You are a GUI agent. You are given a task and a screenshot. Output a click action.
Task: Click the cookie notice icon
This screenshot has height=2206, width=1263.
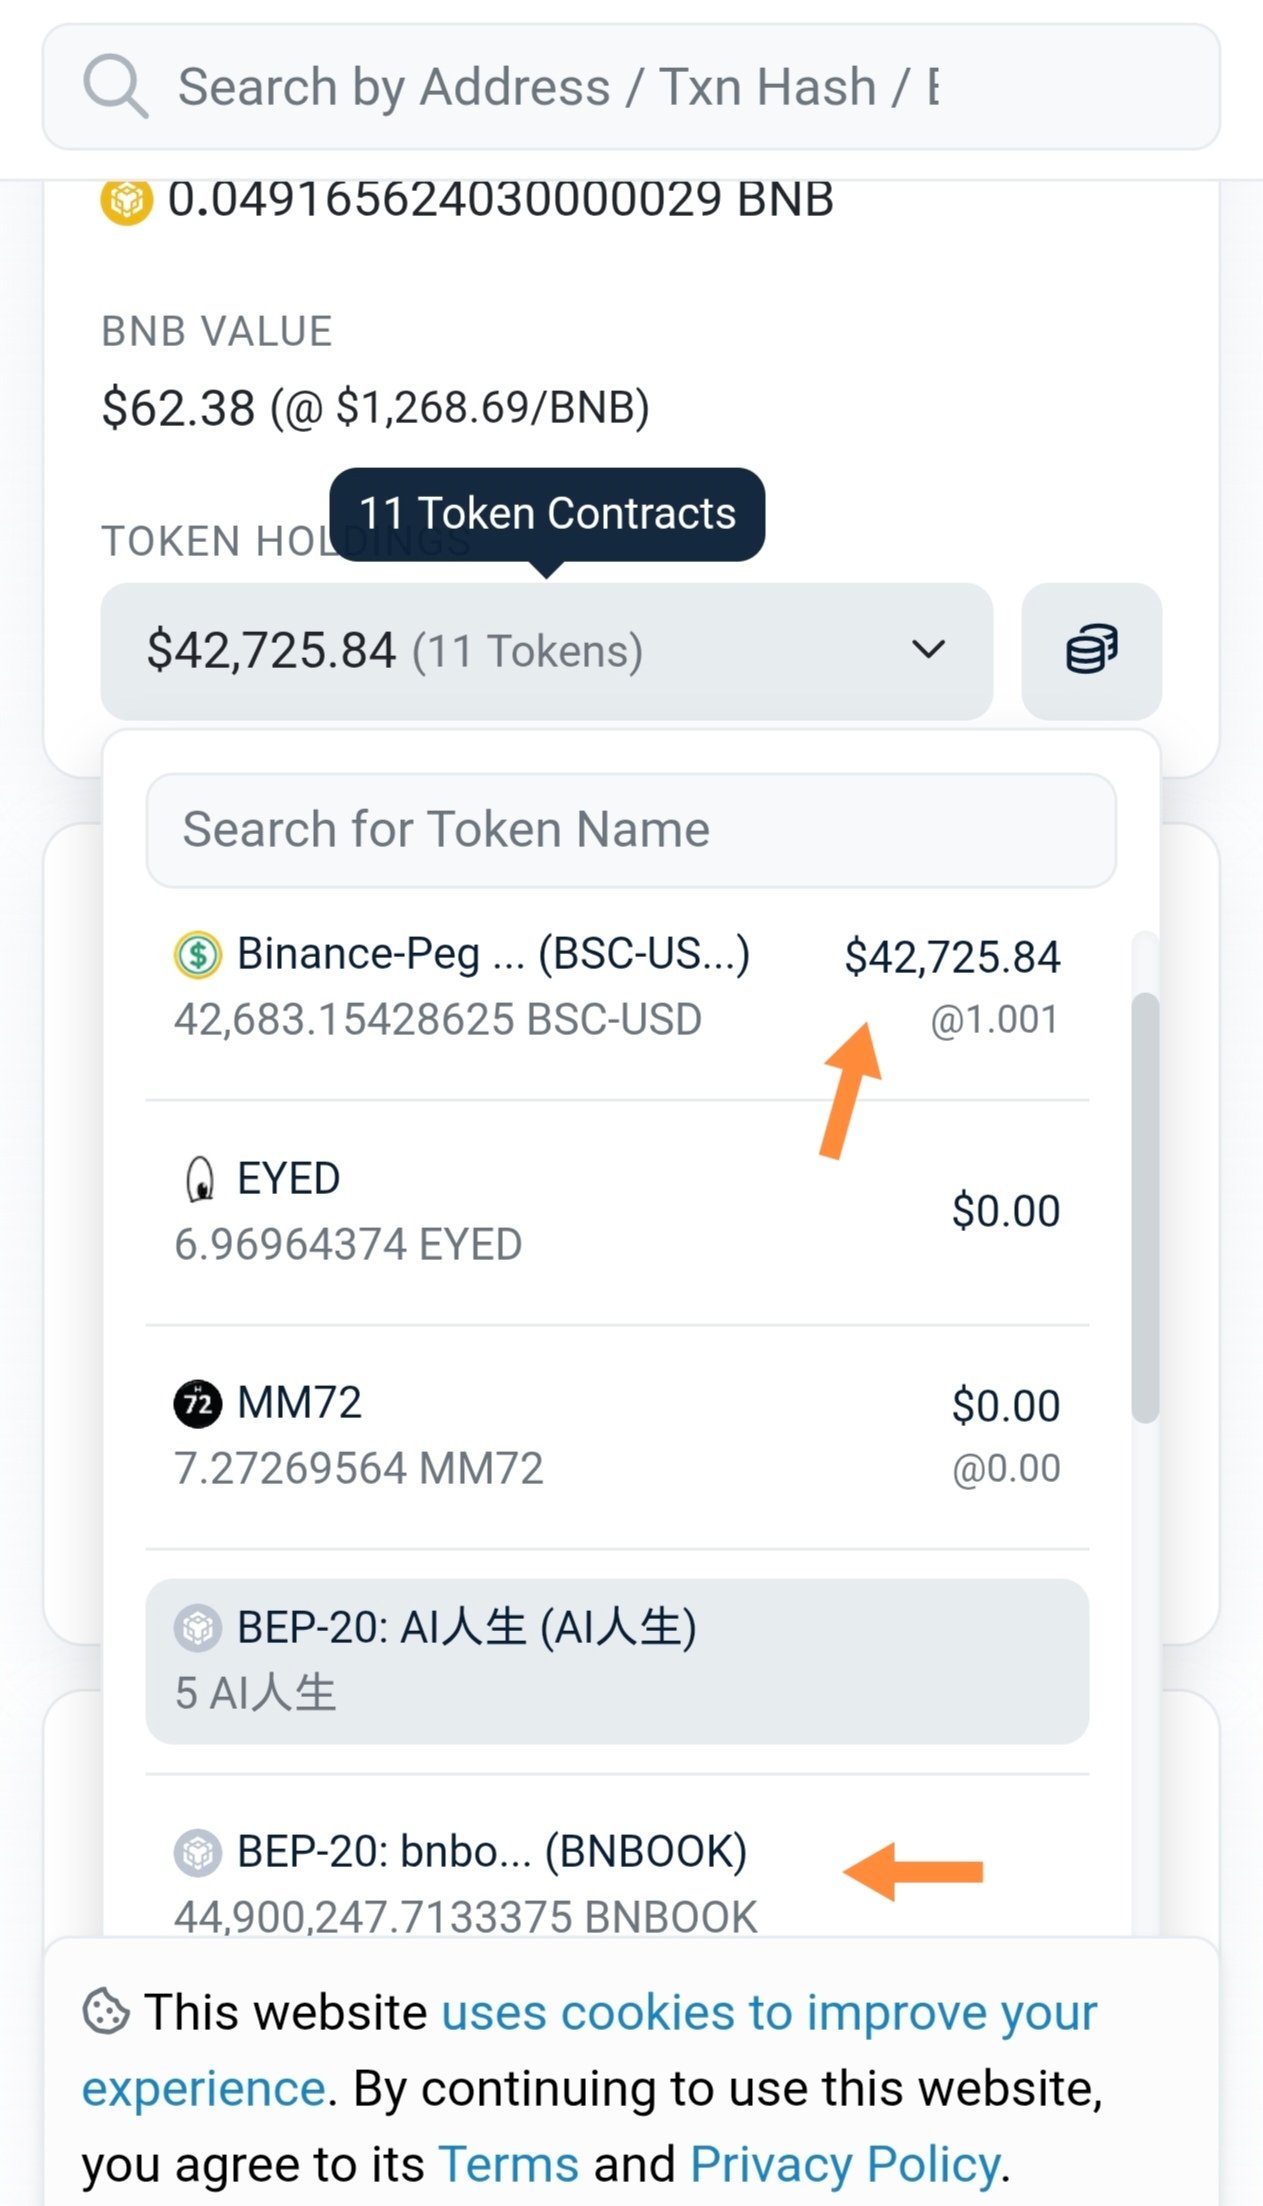pyautogui.click(x=106, y=2011)
